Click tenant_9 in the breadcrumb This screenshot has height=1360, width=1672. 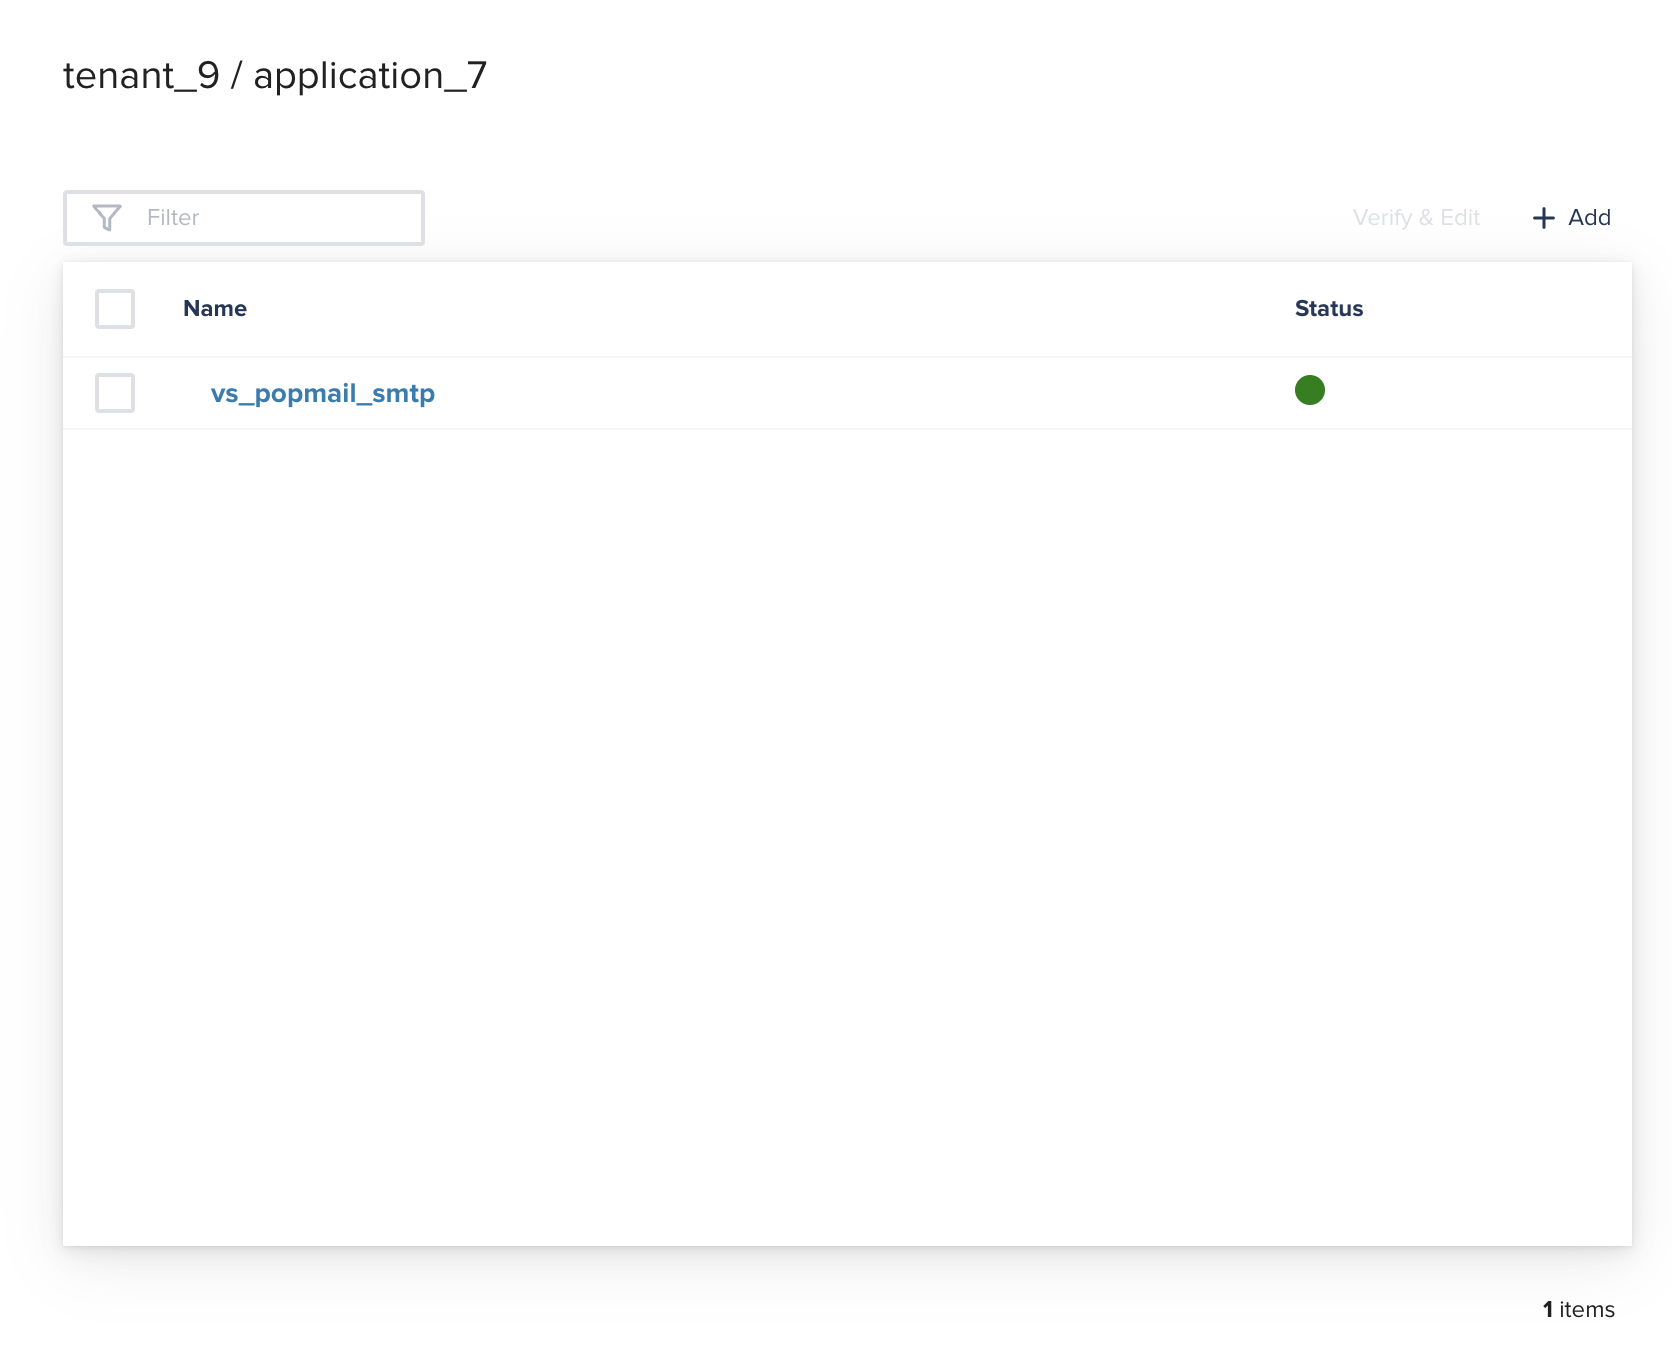point(141,75)
